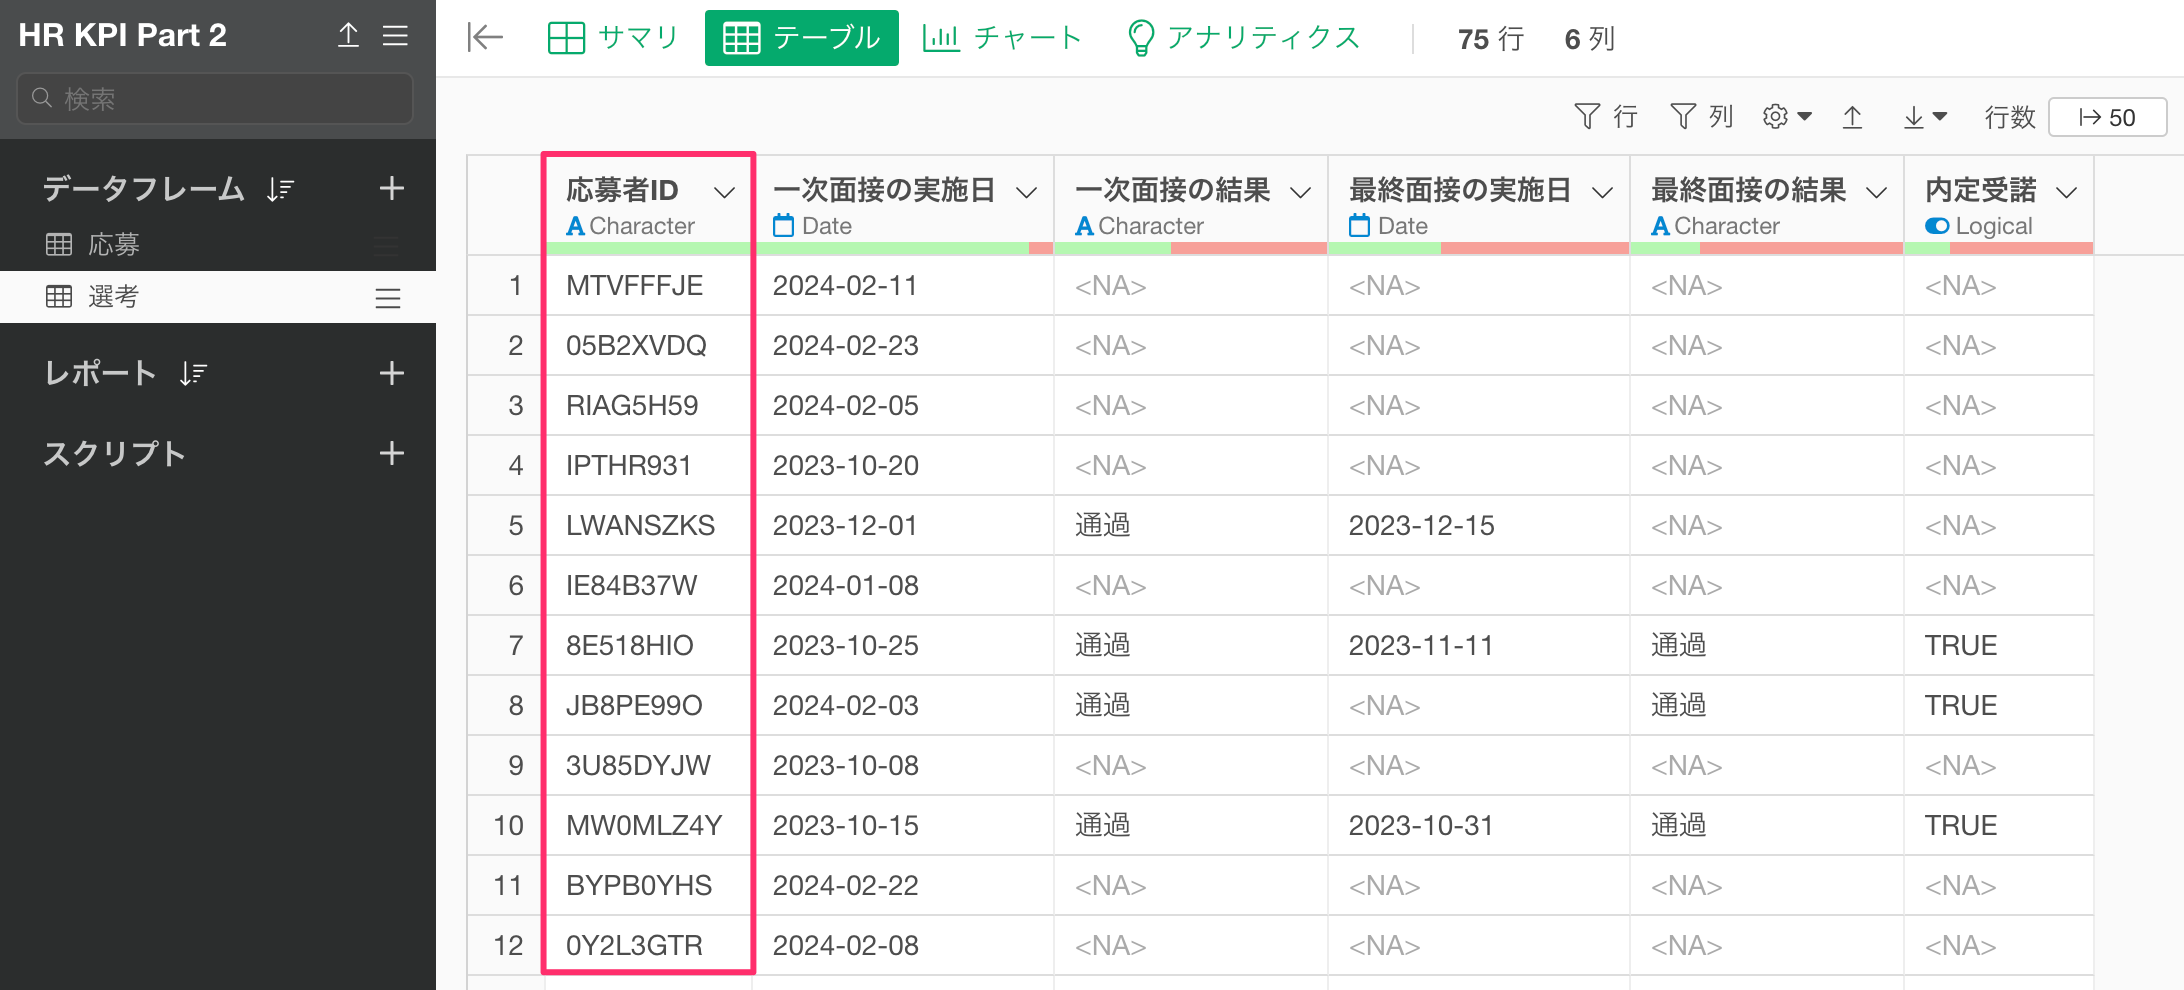Switch to the アナリティクス view
This screenshot has width=2184, height=990.
[1243, 38]
